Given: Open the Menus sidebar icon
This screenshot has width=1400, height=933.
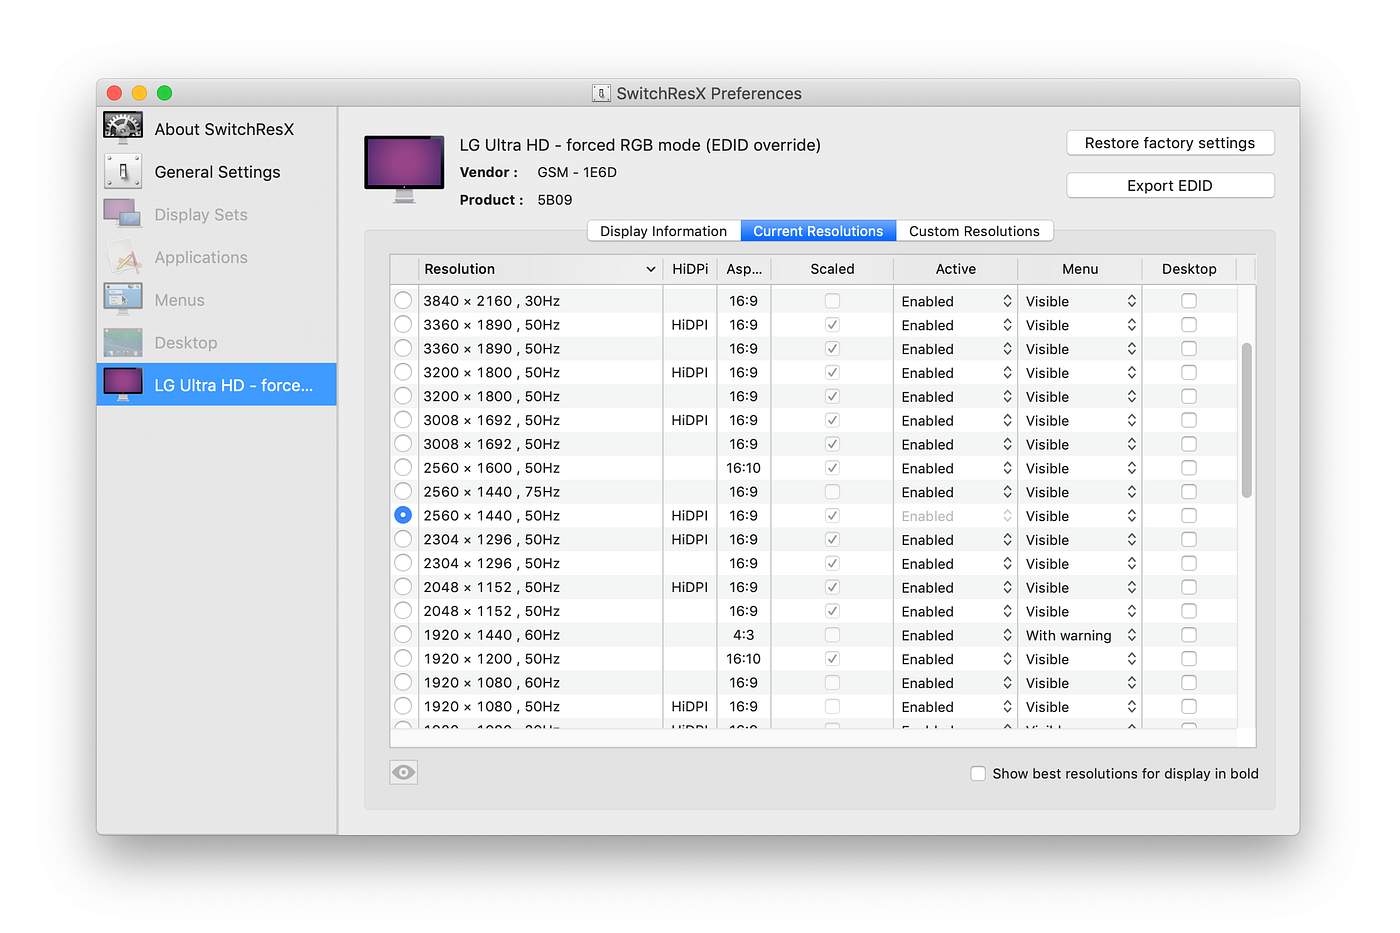Looking at the screenshot, I should [x=123, y=300].
